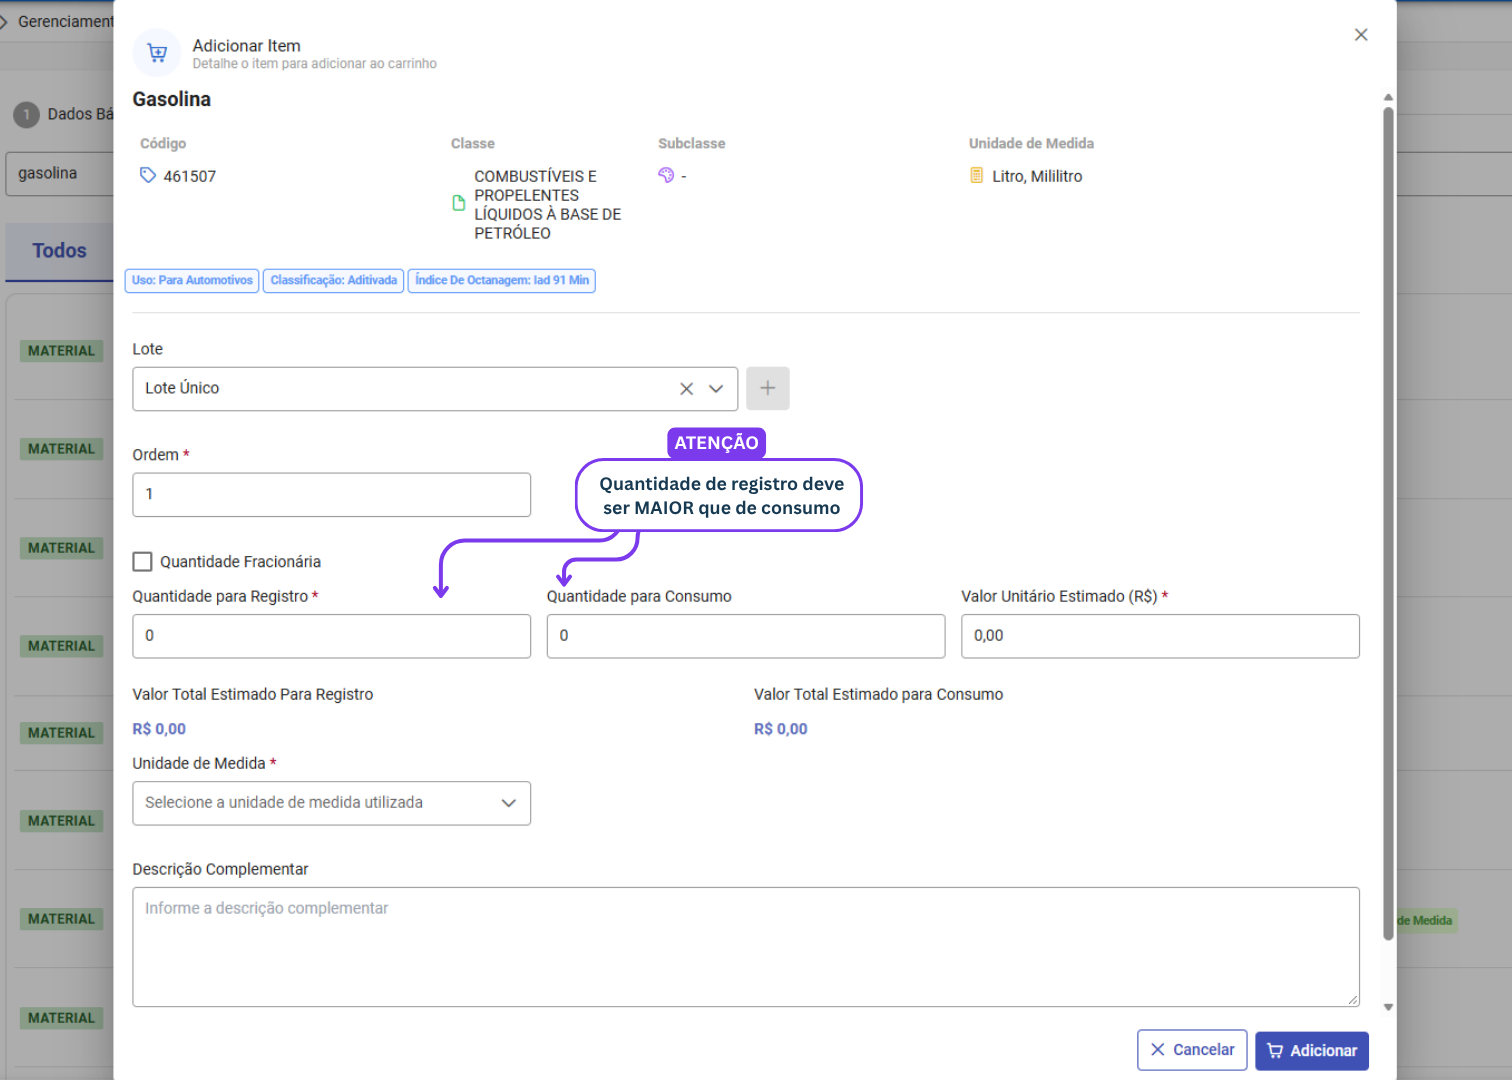The height and width of the screenshot is (1080, 1512).
Task: Expand the Lote dropdown
Action: pos(716,389)
